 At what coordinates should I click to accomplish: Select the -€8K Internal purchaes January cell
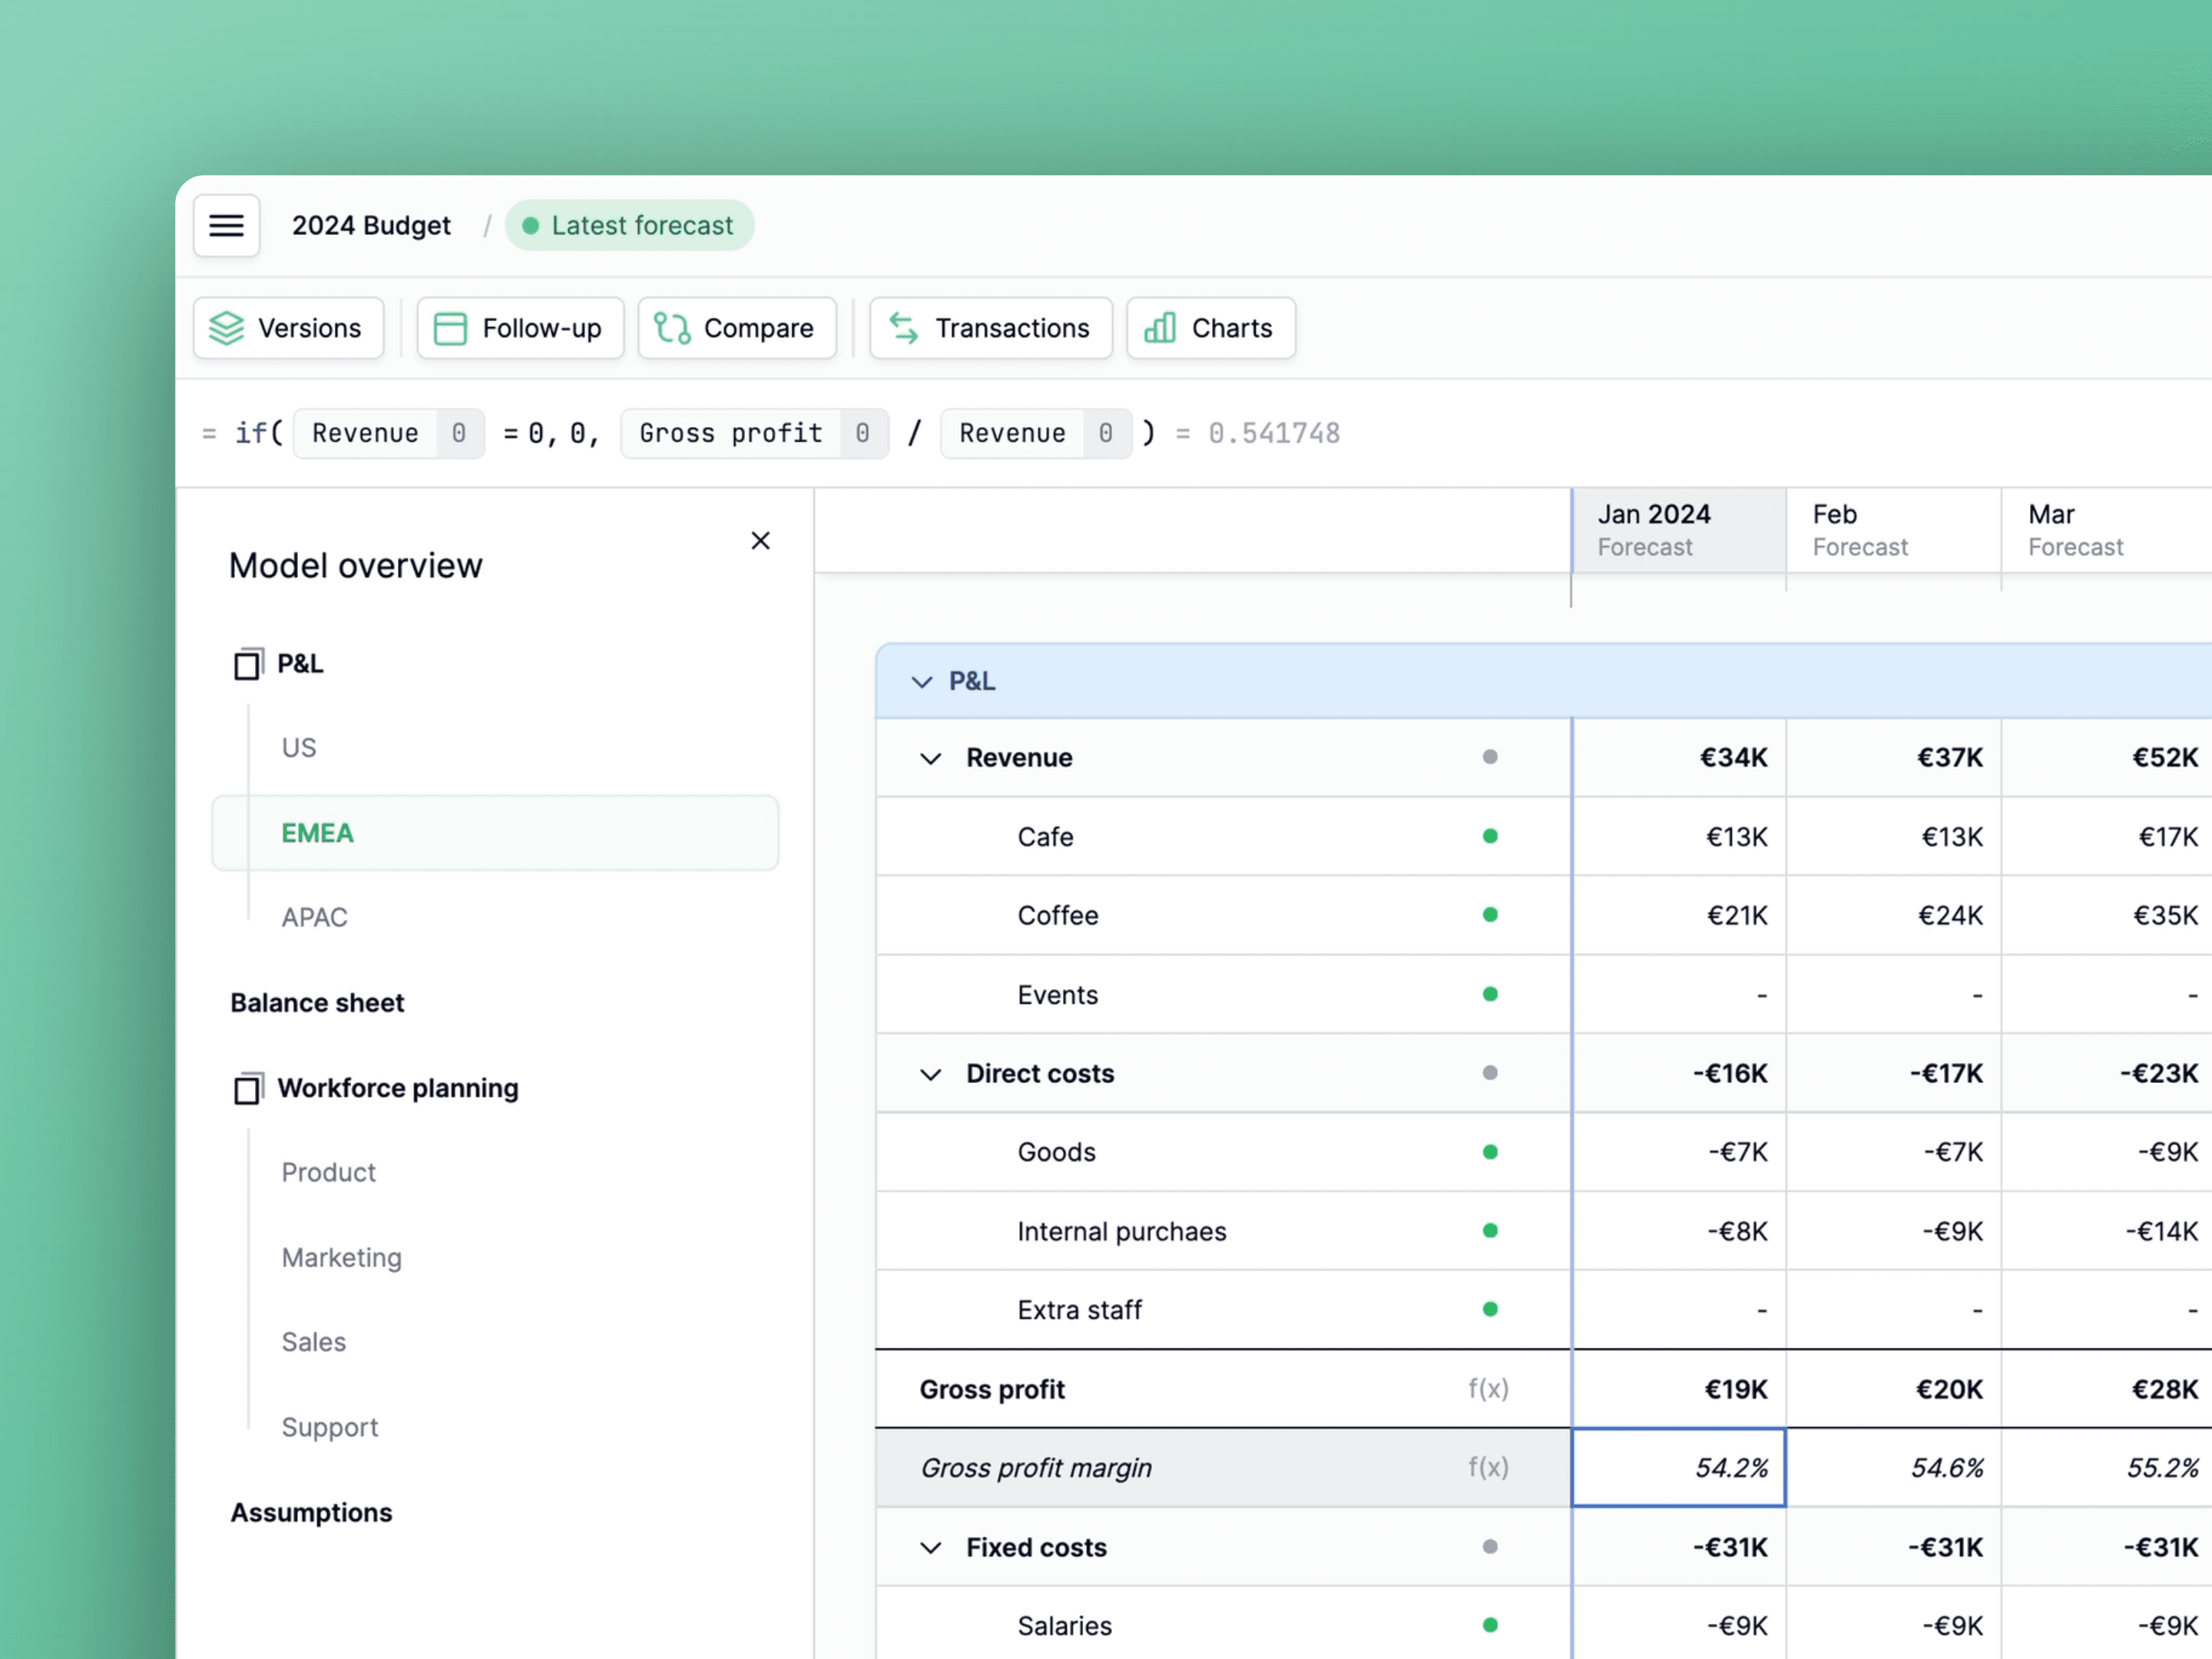(x=1679, y=1231)
